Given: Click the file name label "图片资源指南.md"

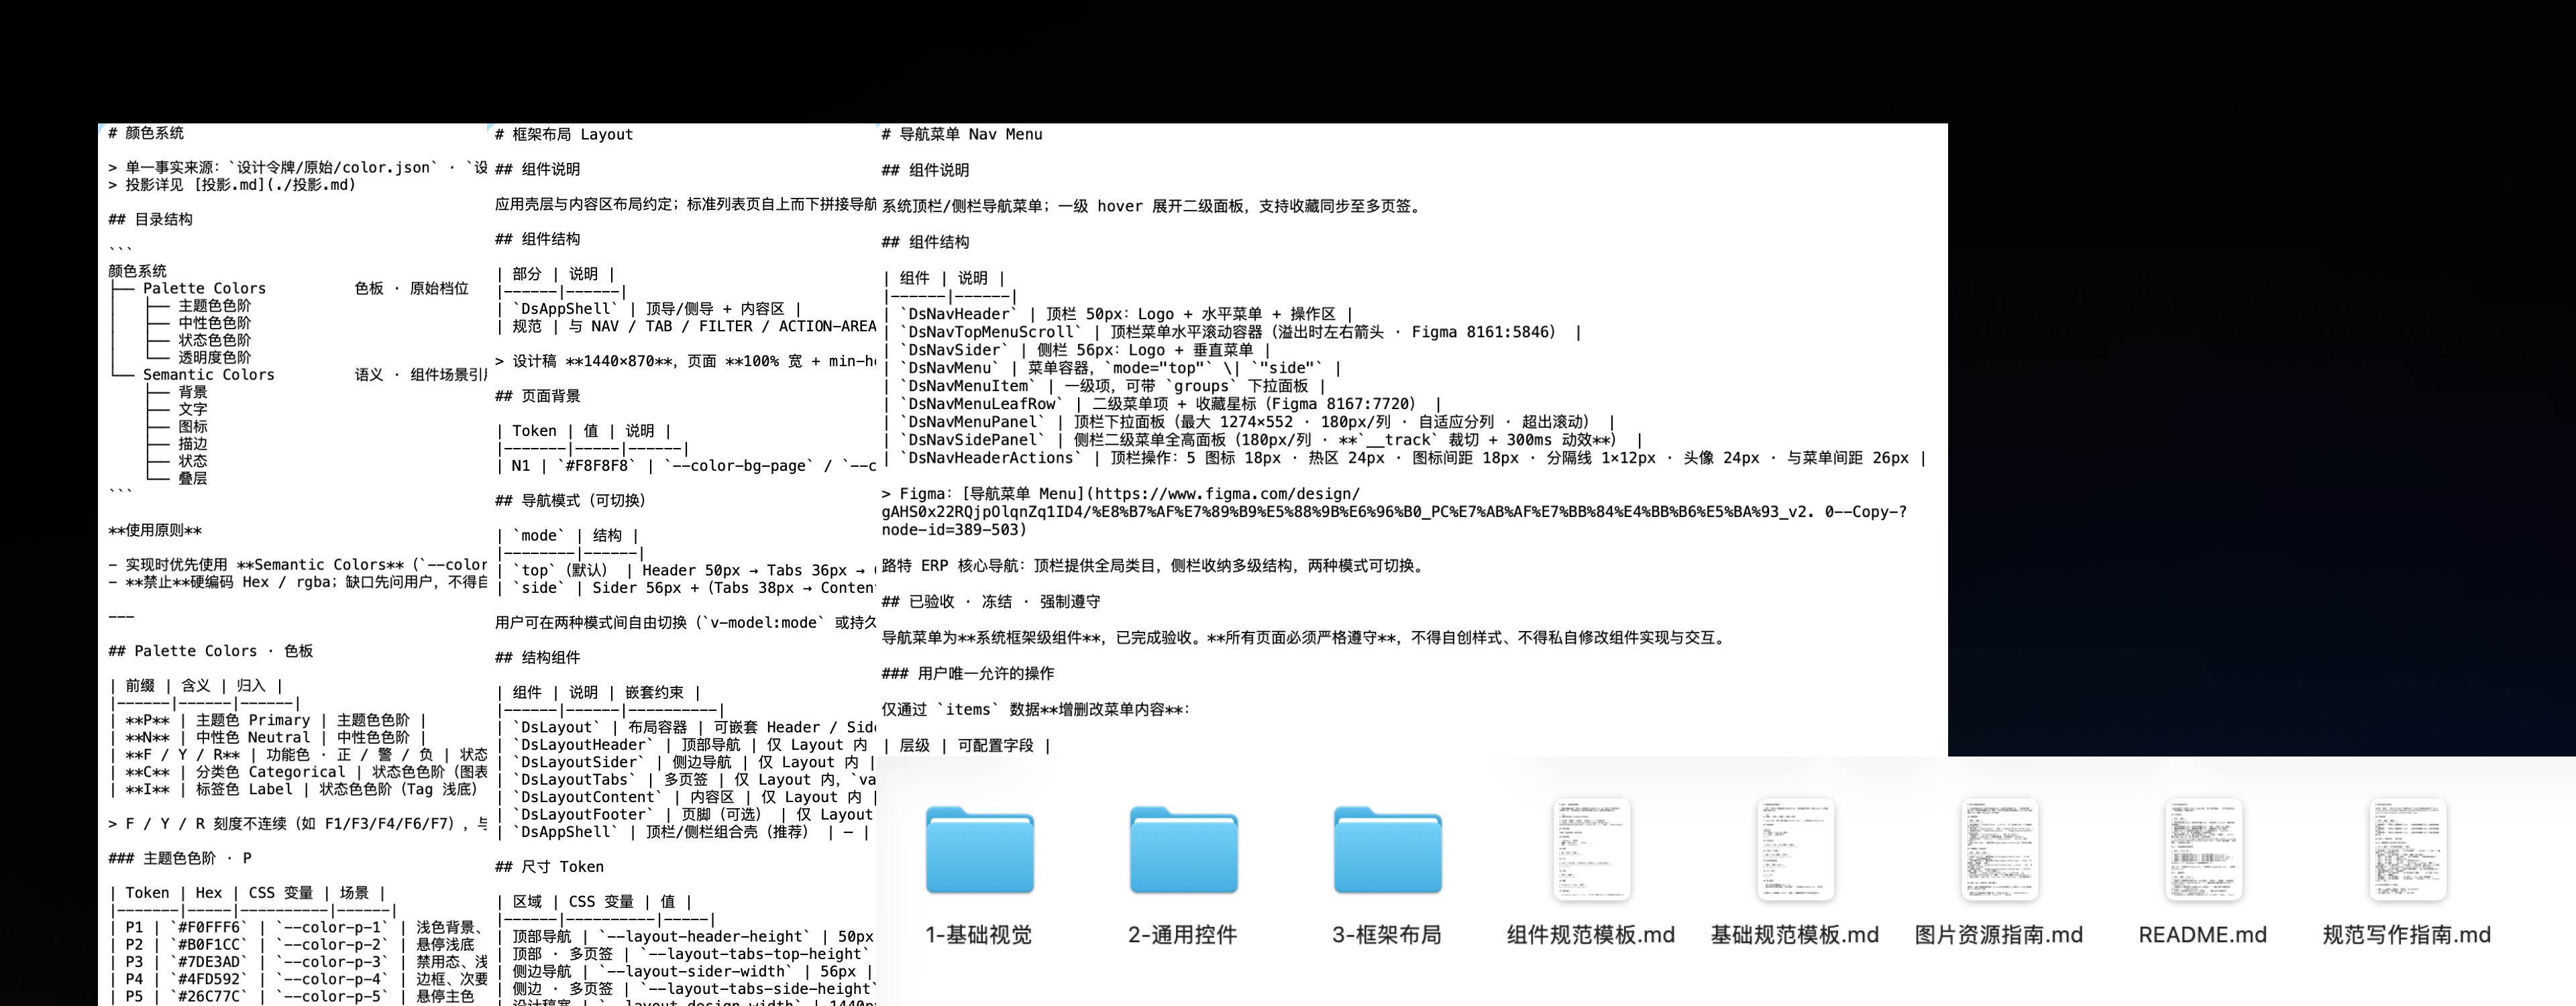Looking at the screenshot, I should 1999,935.
